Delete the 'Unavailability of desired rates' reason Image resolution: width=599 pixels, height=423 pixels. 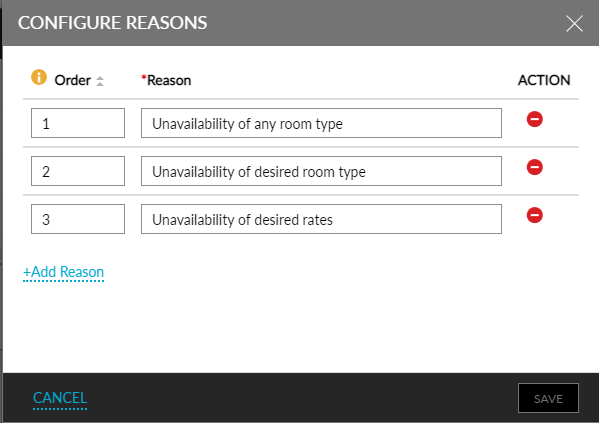(x=534, y=215)
